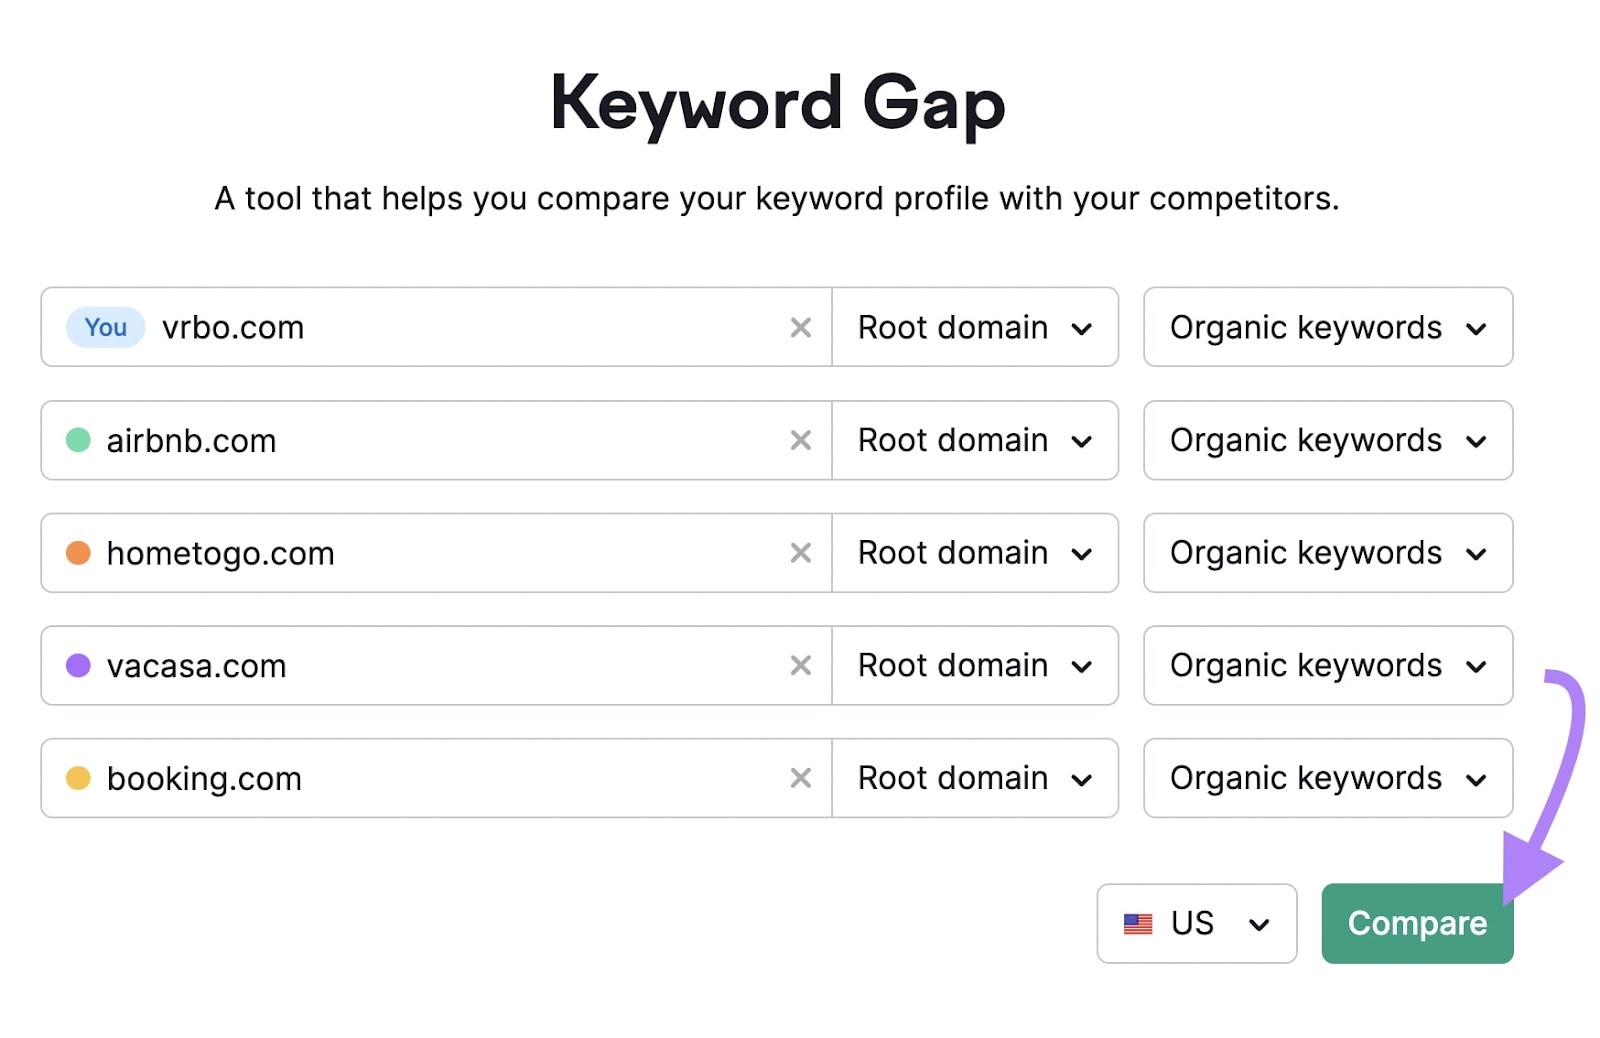
Task: Clear booking.com from the last field
Action: coord(800,778)
